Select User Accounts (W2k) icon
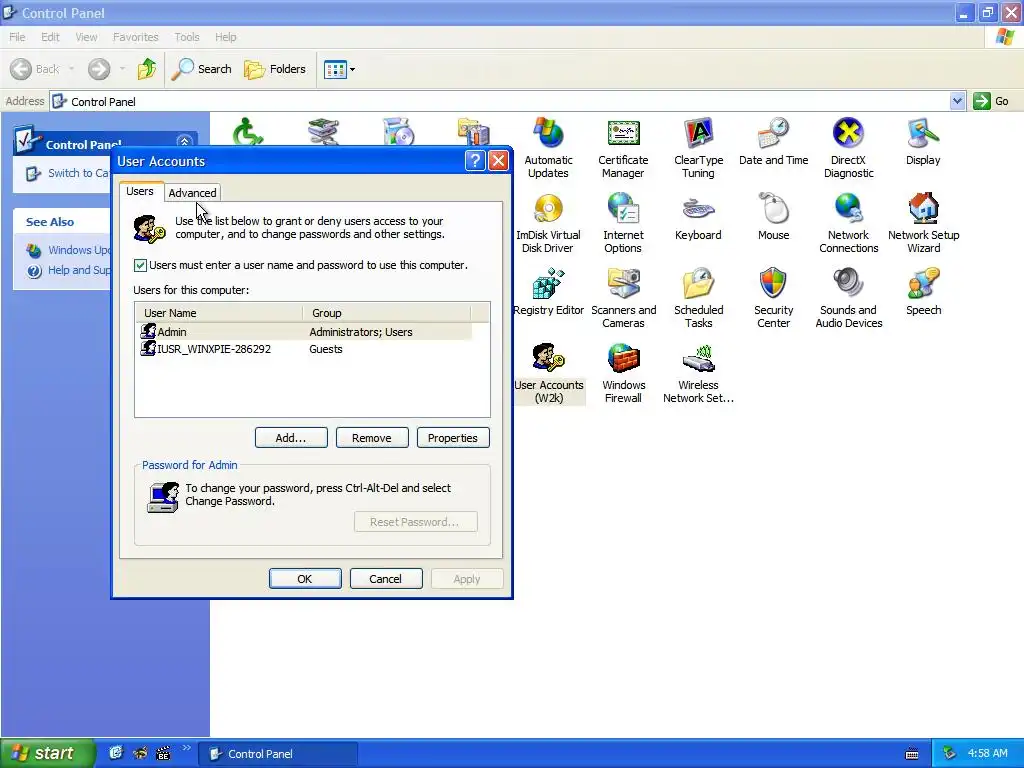 tap(549, 374)
